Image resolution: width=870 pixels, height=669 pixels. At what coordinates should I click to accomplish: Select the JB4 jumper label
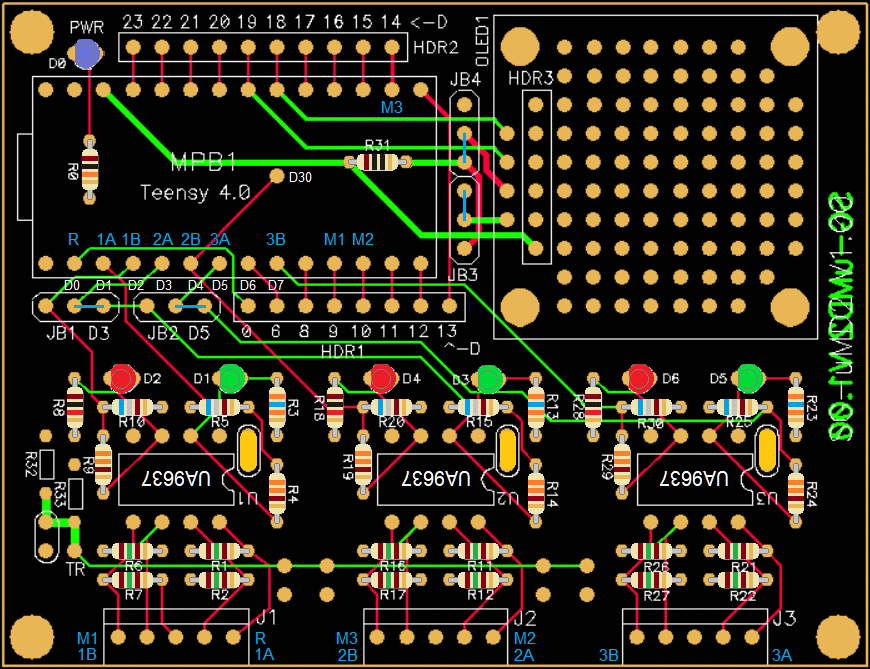click(x=466, y=79)
